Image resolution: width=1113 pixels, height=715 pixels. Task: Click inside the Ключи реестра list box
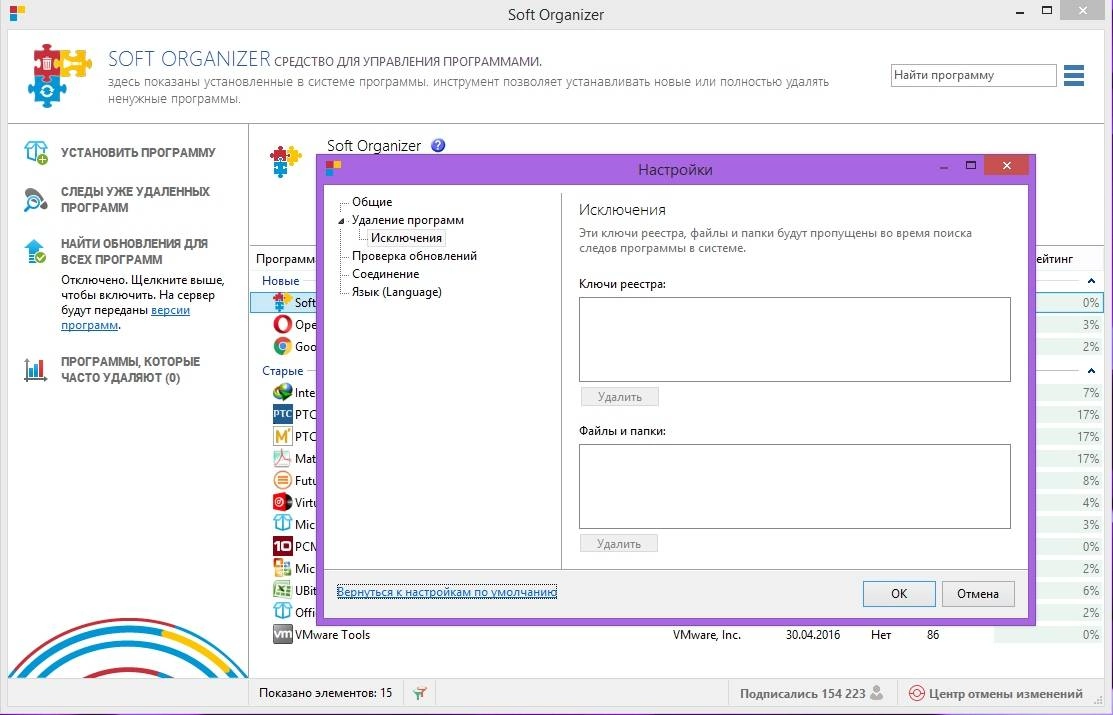pyautogui.click(x=794, y=339)
